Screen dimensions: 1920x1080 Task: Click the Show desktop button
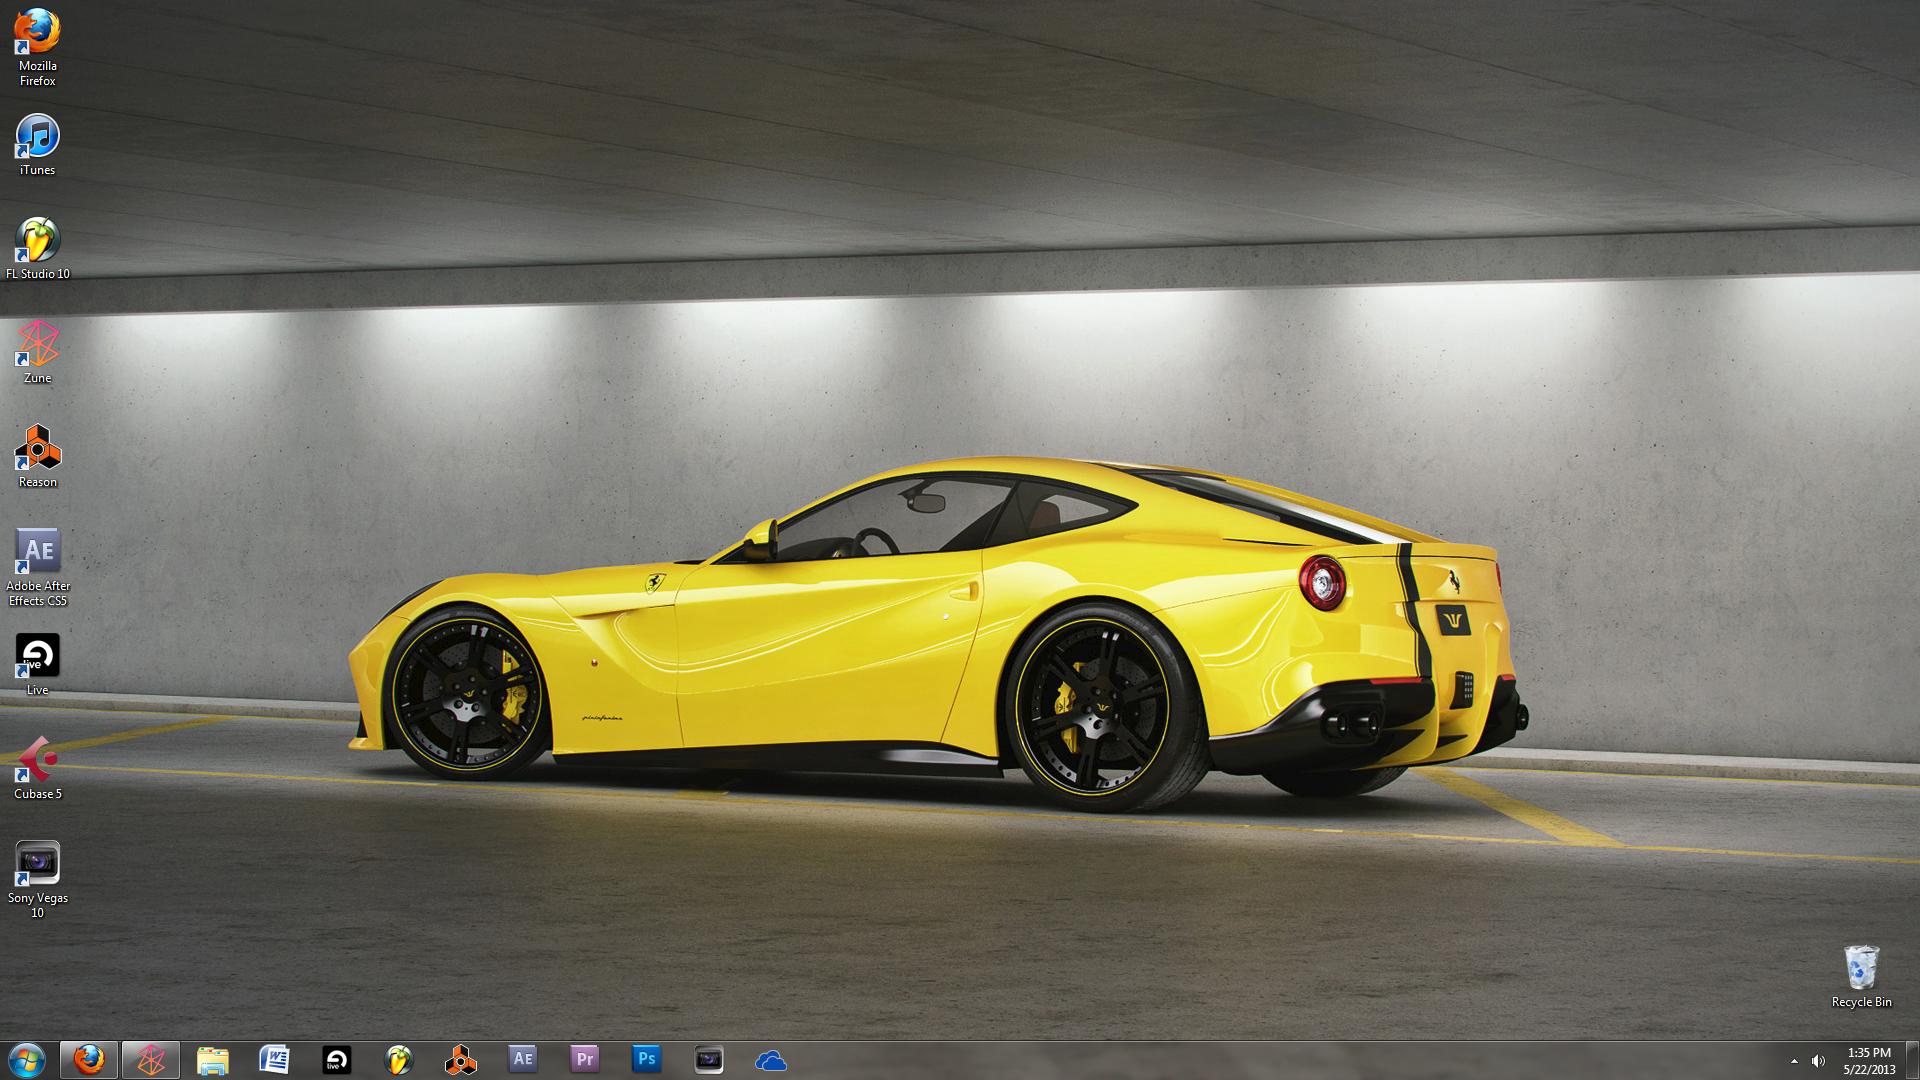(x=1913, y=1060)
